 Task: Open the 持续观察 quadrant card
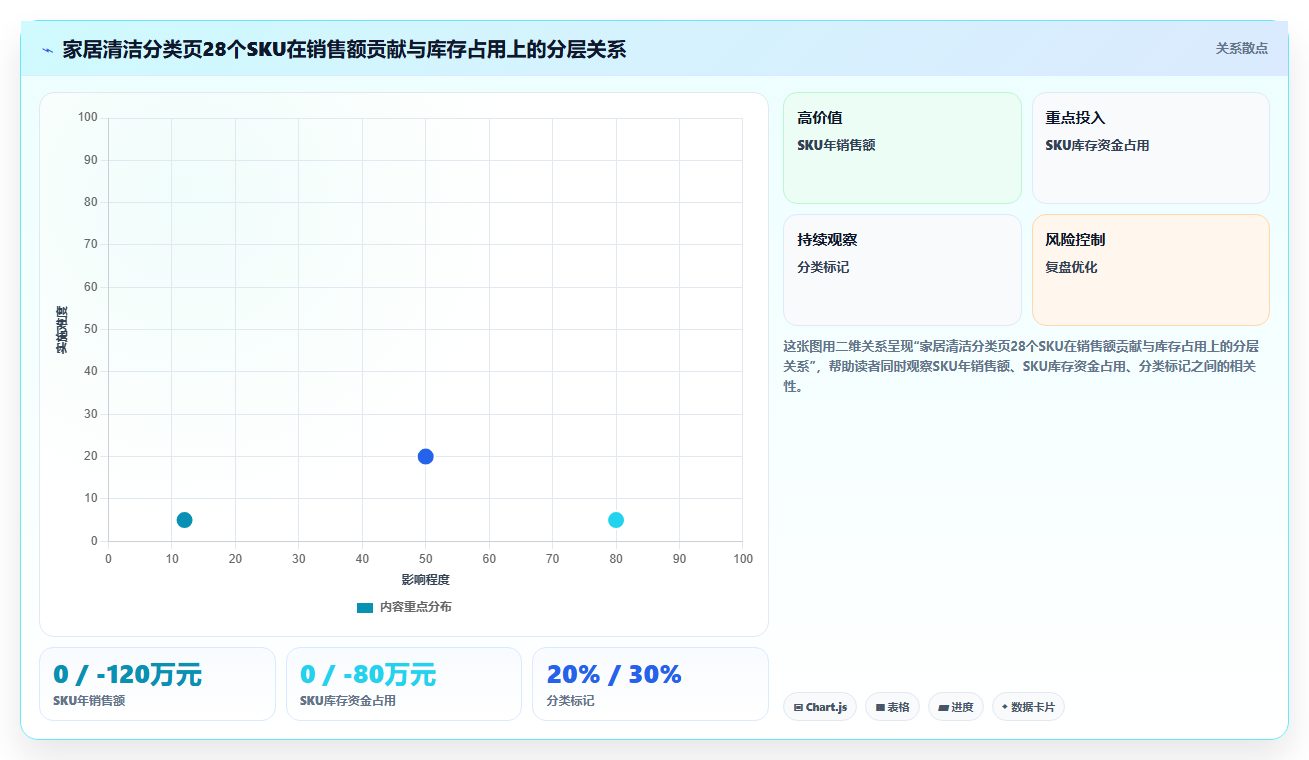902,270
